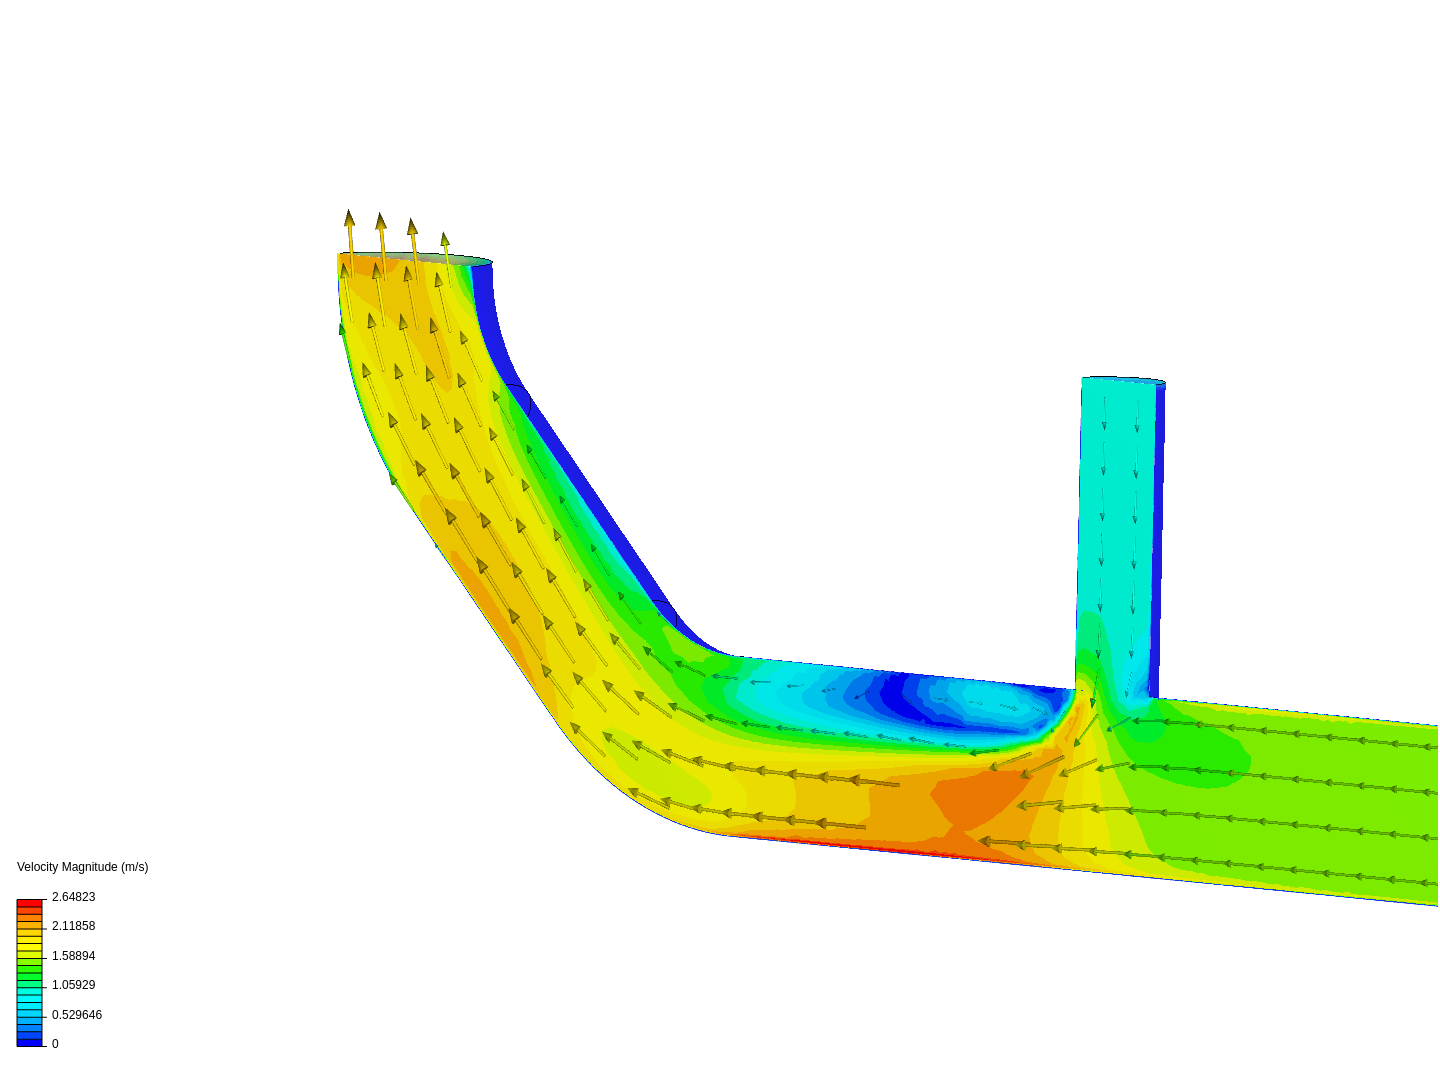The height and width of the screenshot is (1080, 1440).
Task: Click the 2.64823 legend maximum value
Action: [x=73, y=897]
